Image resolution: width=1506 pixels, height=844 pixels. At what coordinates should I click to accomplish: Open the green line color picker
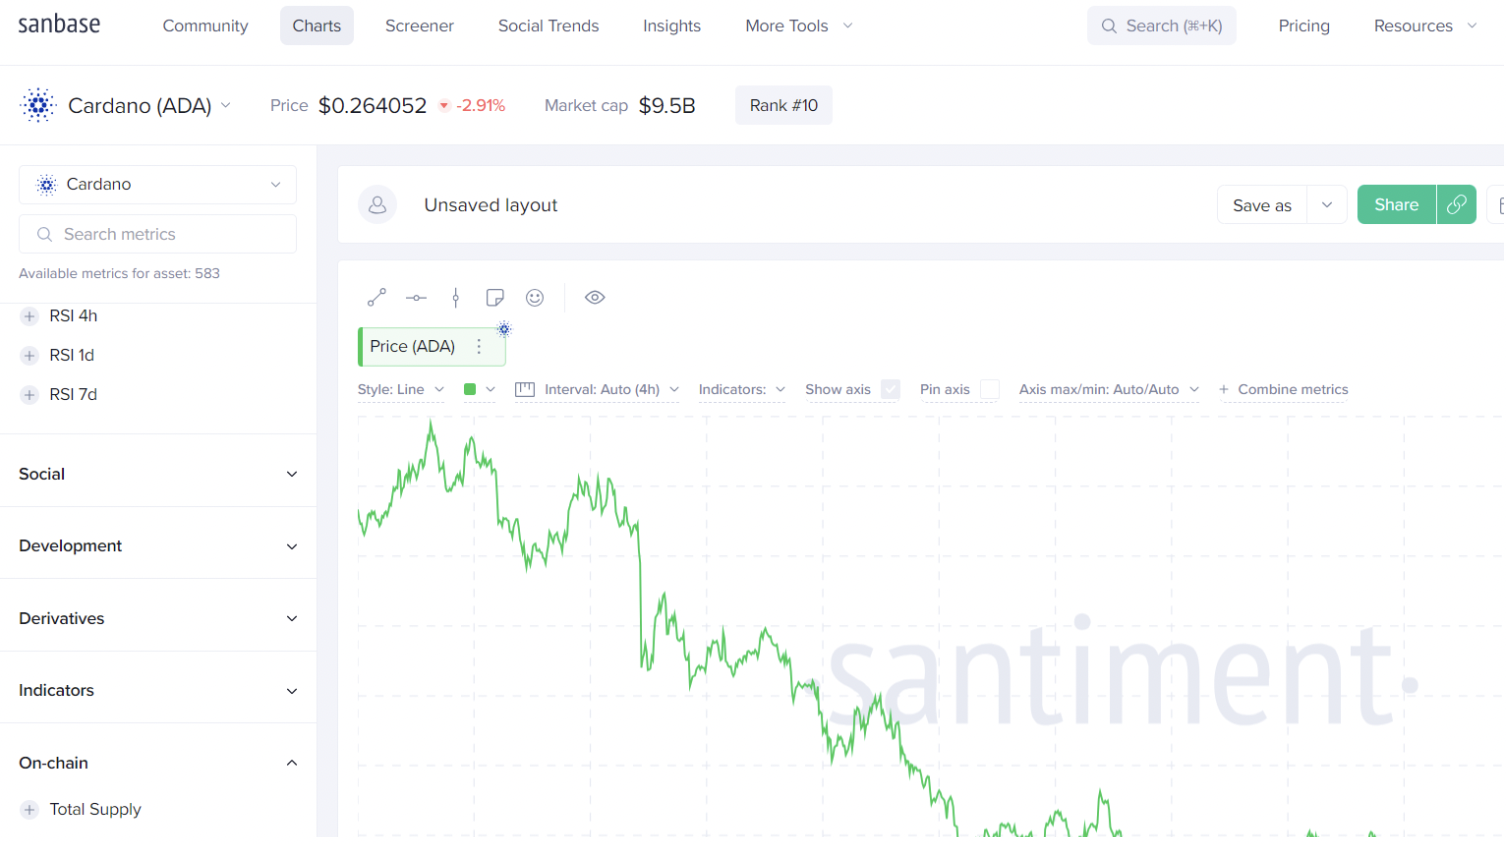click(479, 390)
